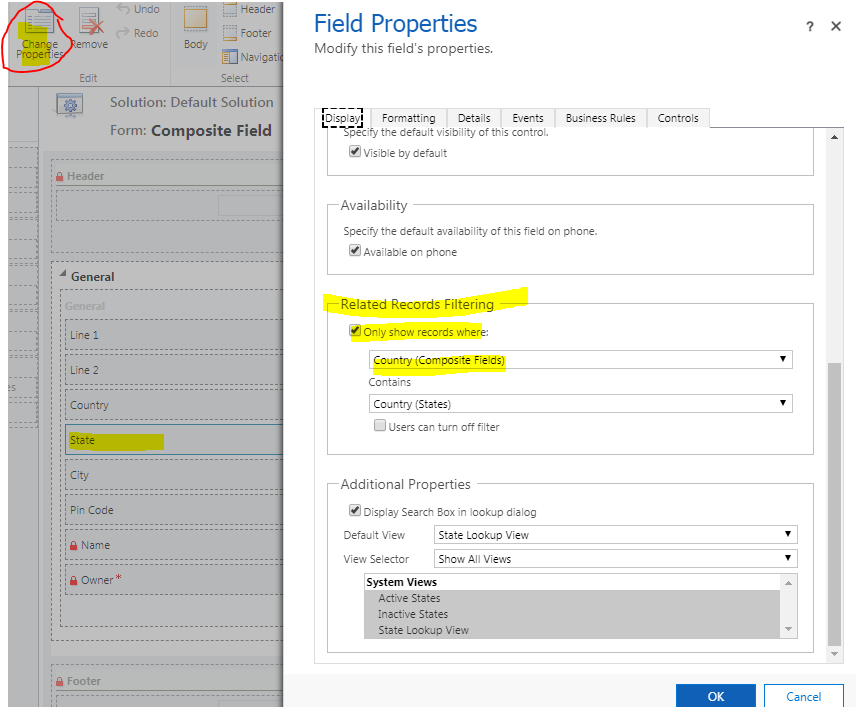Image resolution: width=856 pixels, height=707 pixels.
Task: Click the Undo arrow icon
Action: pyautogui.click(x=123, y=10)
